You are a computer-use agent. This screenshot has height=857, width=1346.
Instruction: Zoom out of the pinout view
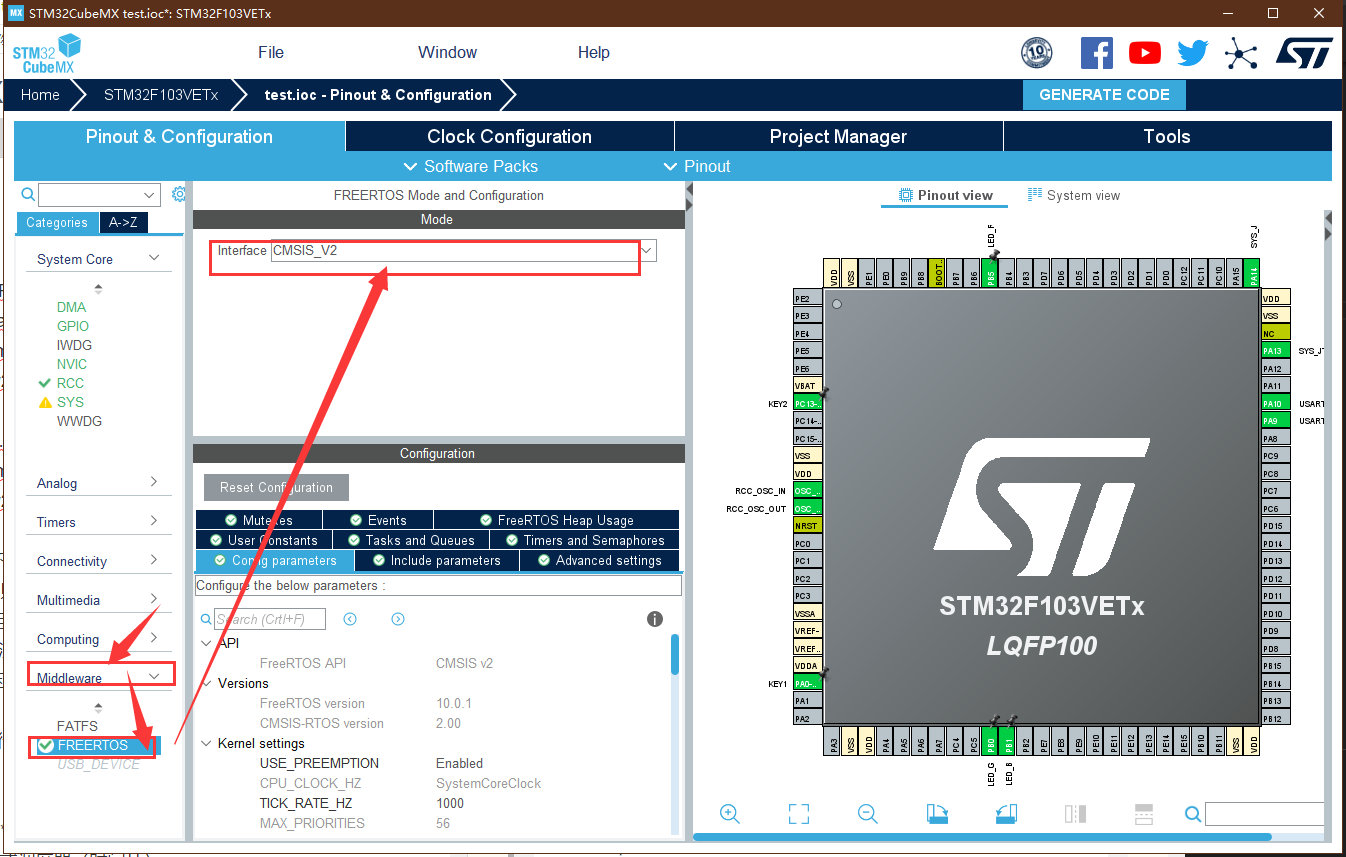point(868,814)
